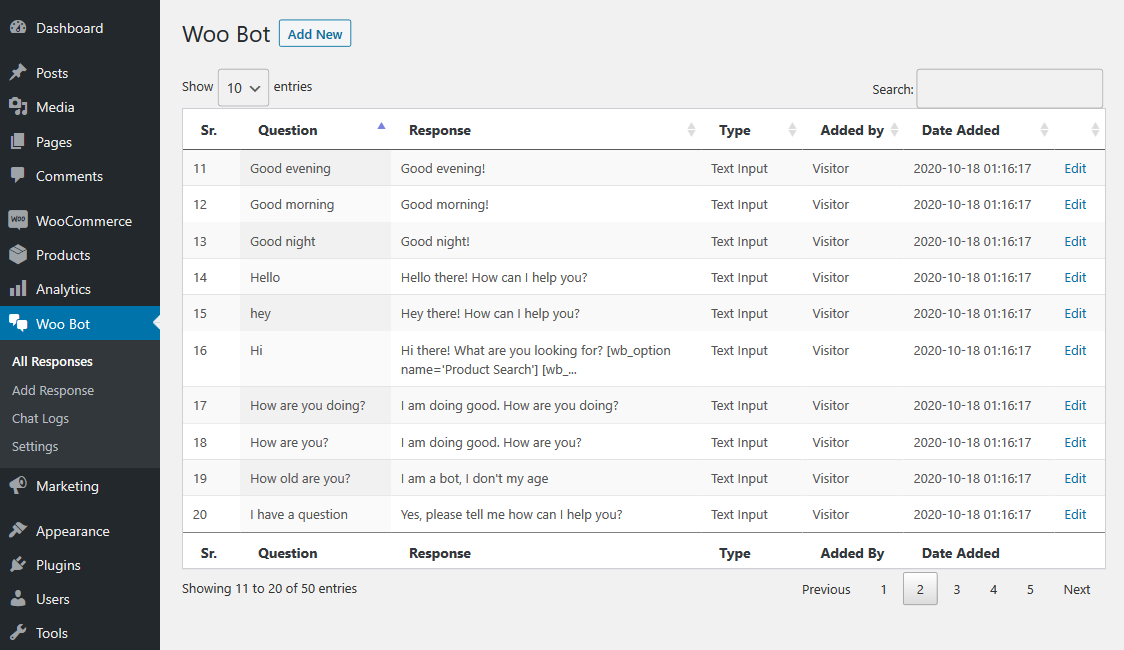Screen dimensions: 1124x650
Task: Click the Media library icon
Action: click(x=18, y=107)
